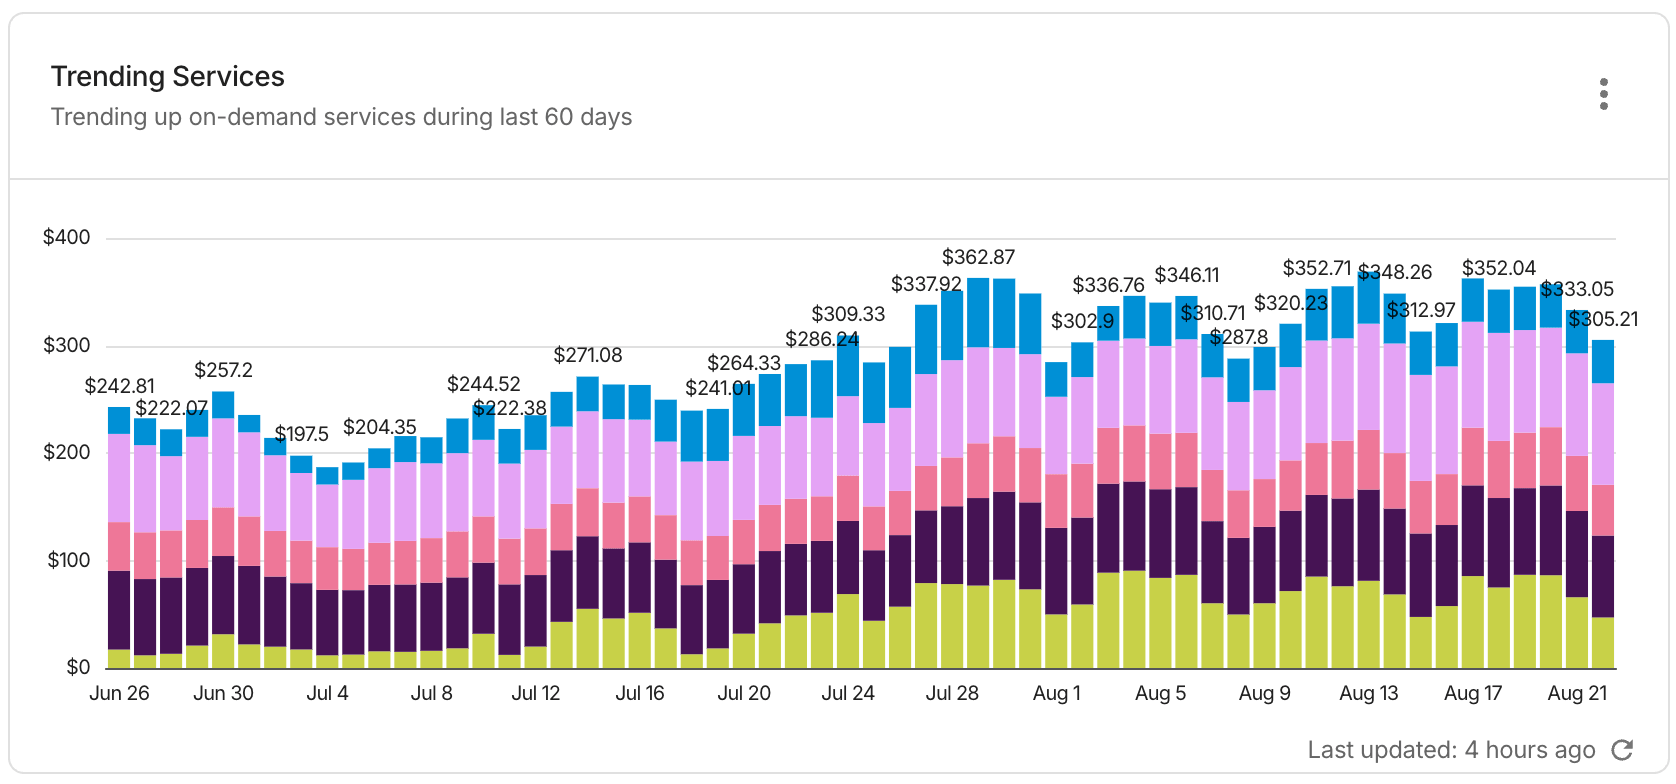Click the Jul 16 x-axis label
The height and width of the screenshot is (784, 1676).
pos(640,693)
